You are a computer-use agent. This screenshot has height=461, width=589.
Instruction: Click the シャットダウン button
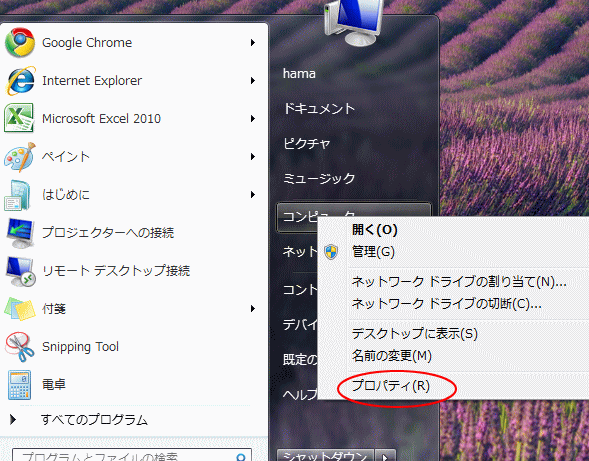[x=325, y=455]
